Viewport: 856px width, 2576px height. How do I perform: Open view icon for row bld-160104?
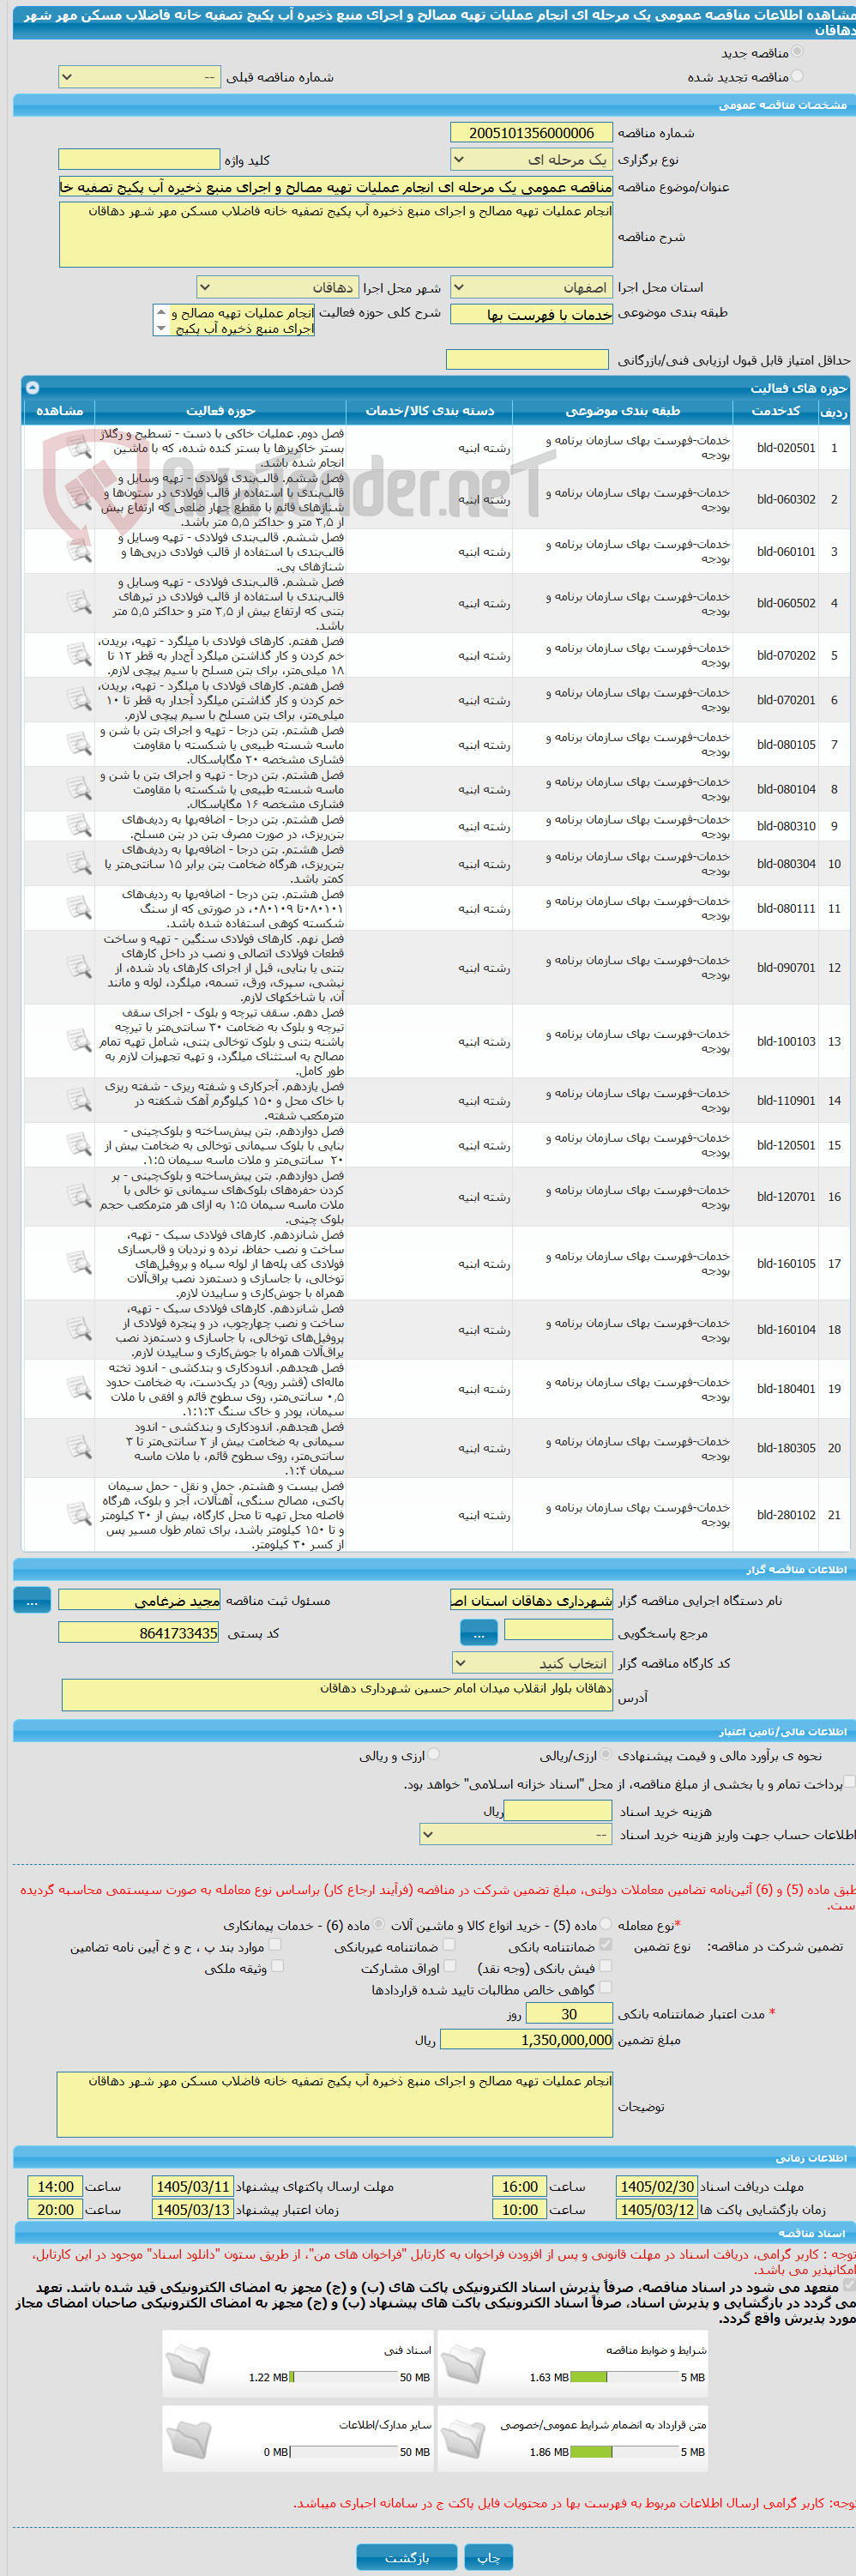click(x=78, y=1329)
